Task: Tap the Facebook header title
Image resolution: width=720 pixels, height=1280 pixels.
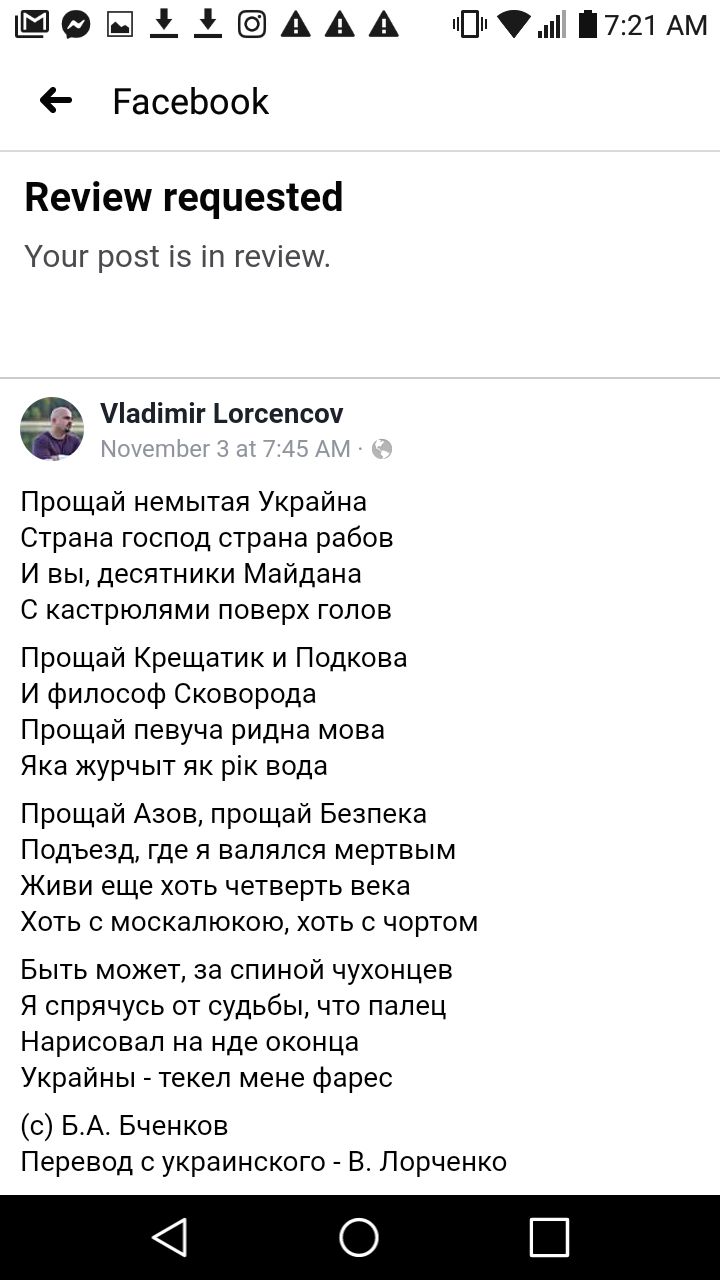Action: [x=190, y=101]
